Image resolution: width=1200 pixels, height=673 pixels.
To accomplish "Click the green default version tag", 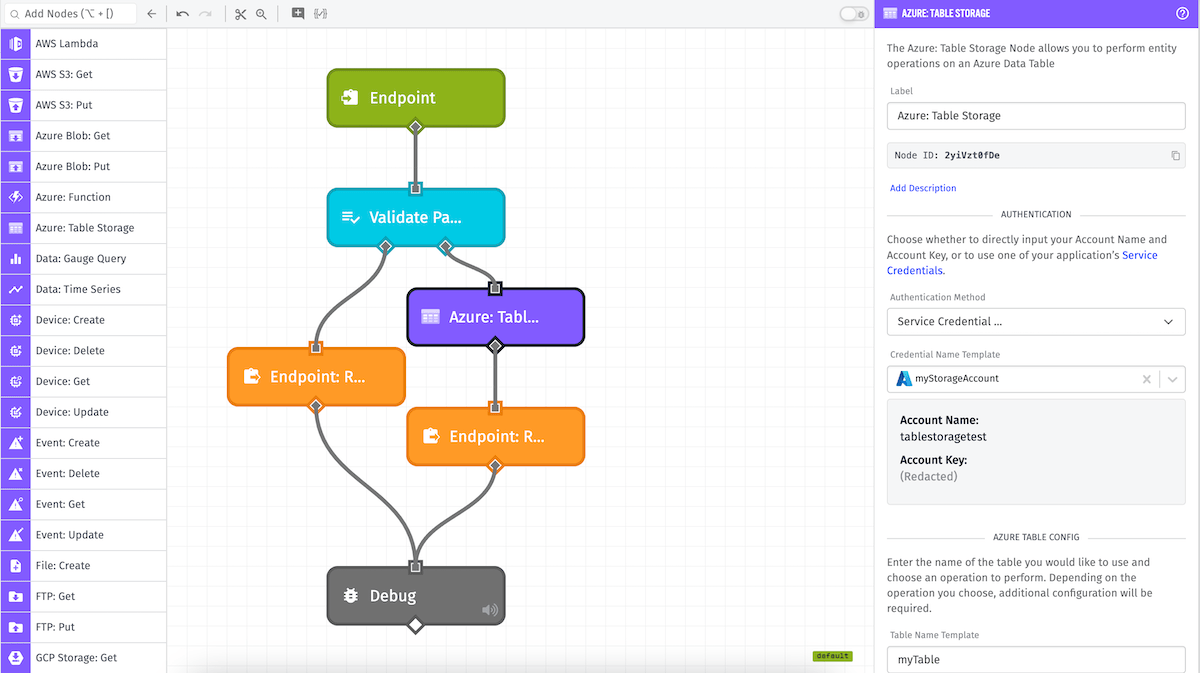I will (832, 656).
